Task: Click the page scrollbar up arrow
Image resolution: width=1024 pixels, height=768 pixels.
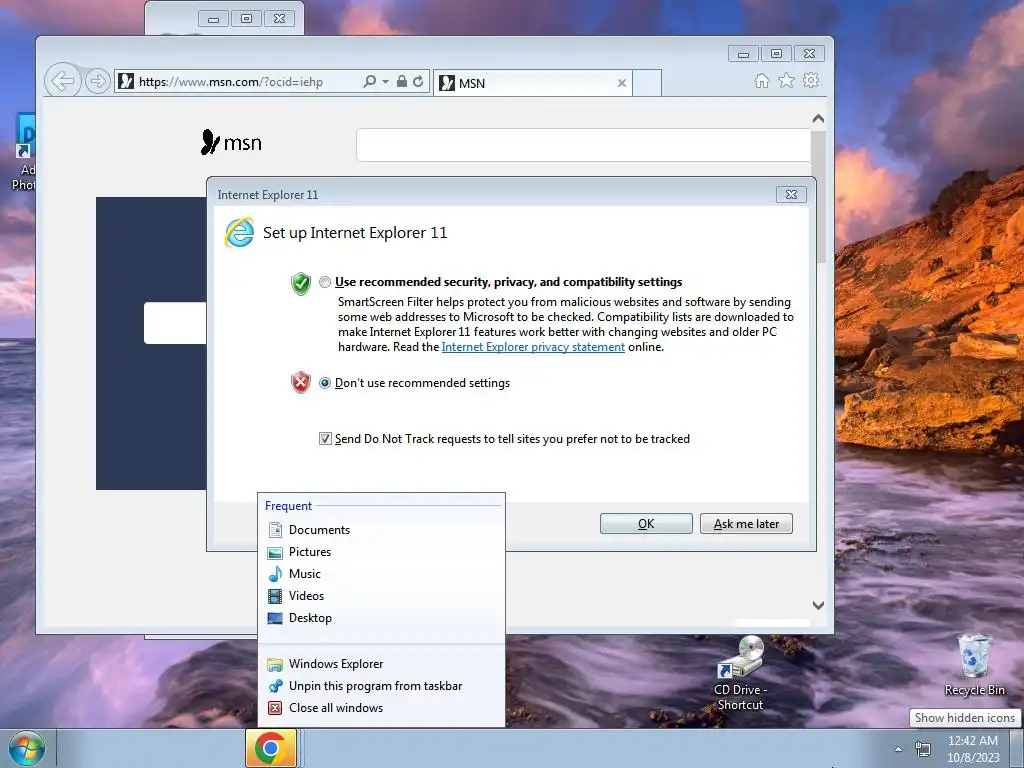Action: point(818,119)
